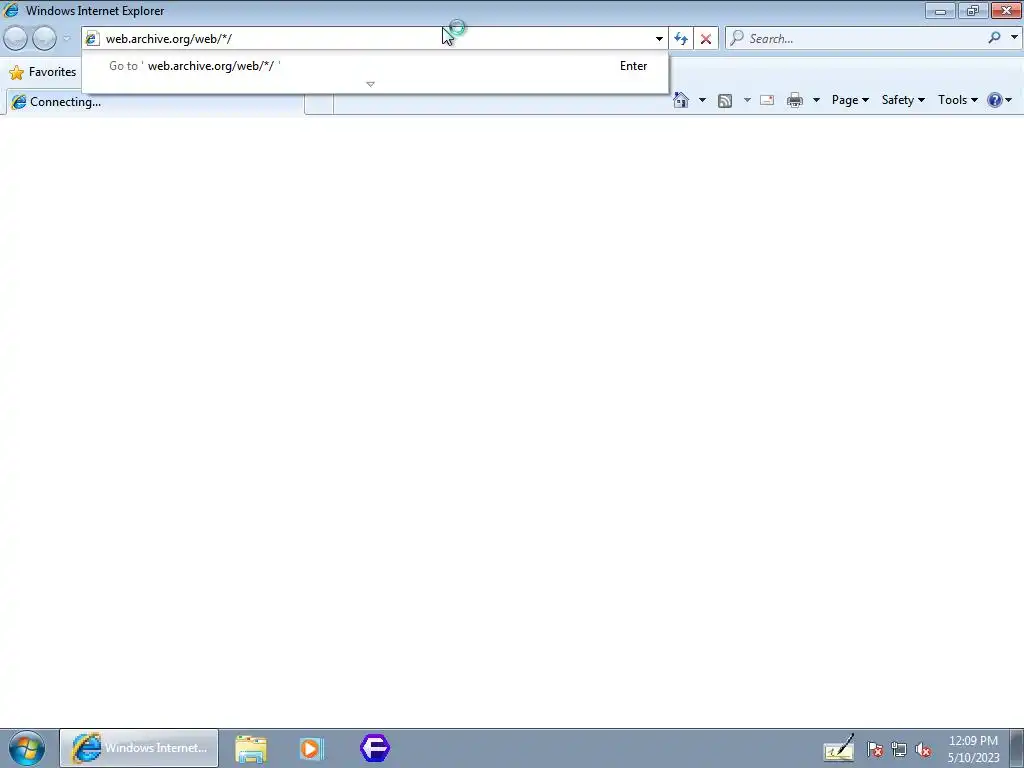Open the Feeds dropdown arrow

coord(747,100)
